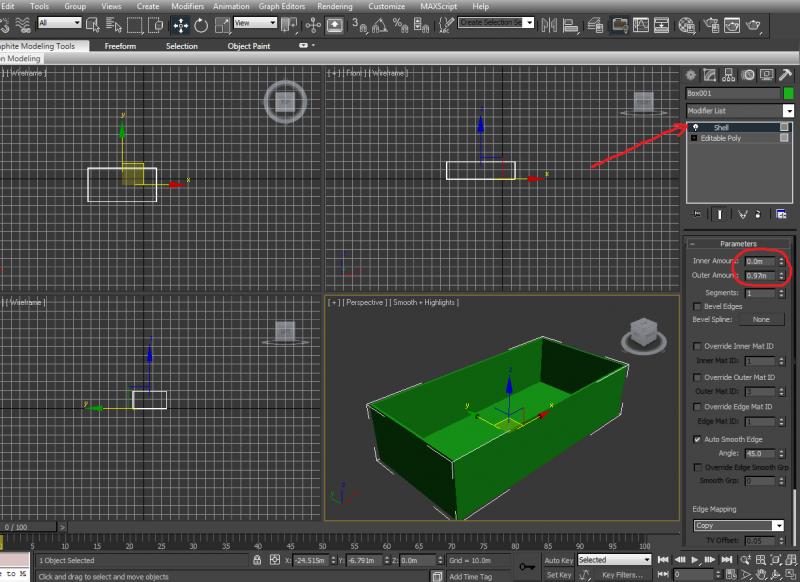Expand the Edge Mapping Copy dropdown
This screenshot has height=582, width=800.
[739, 525]
